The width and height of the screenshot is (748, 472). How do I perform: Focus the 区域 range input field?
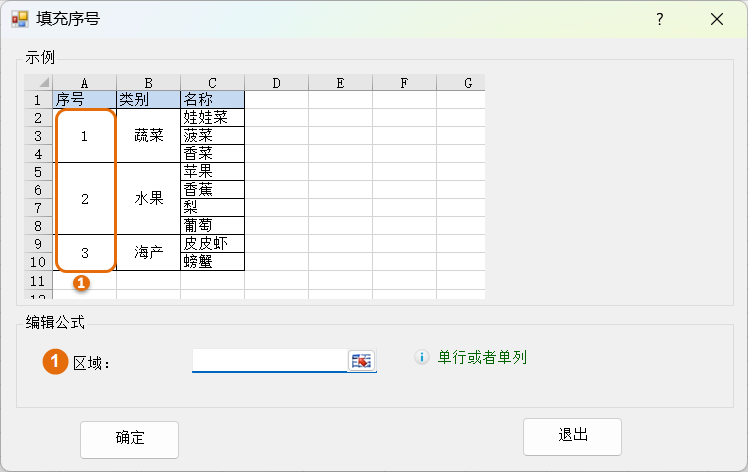tap(269, 360)
